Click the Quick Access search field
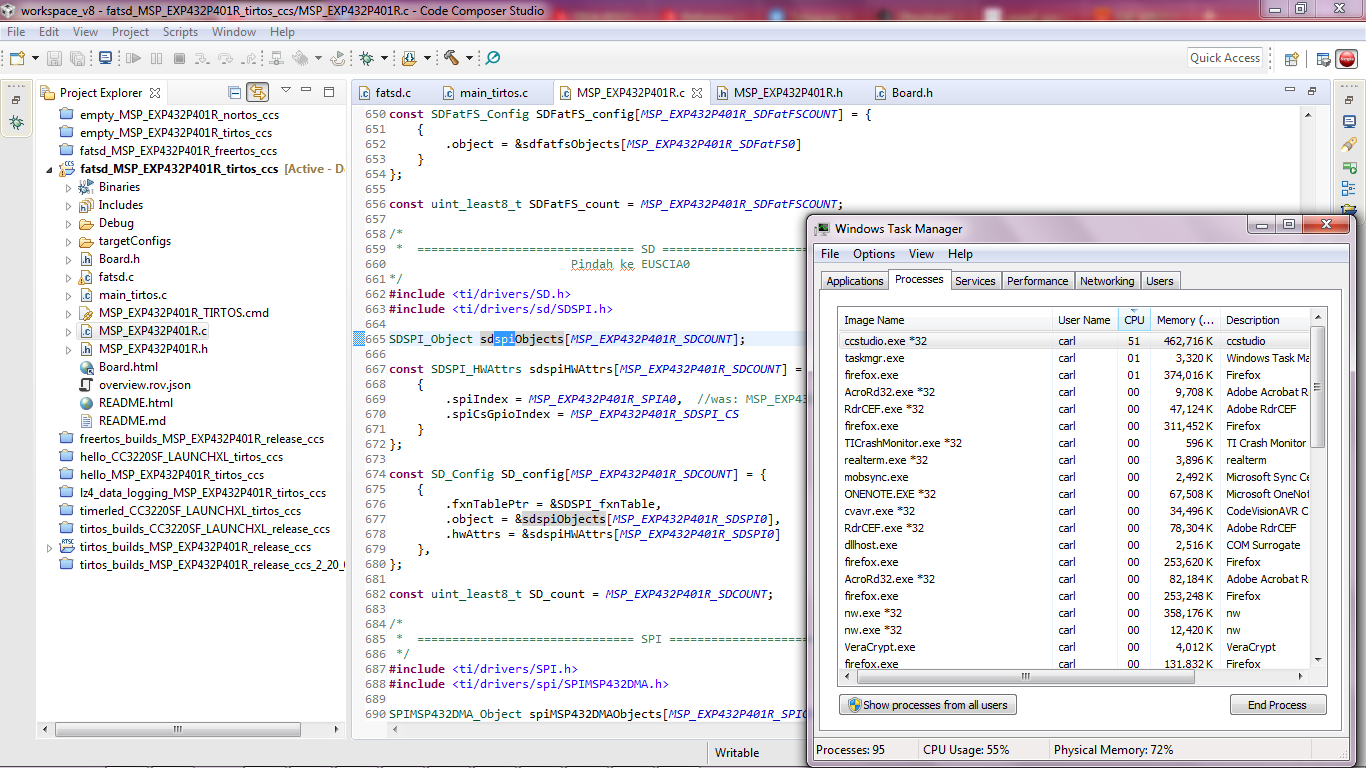 (1225, 58)
